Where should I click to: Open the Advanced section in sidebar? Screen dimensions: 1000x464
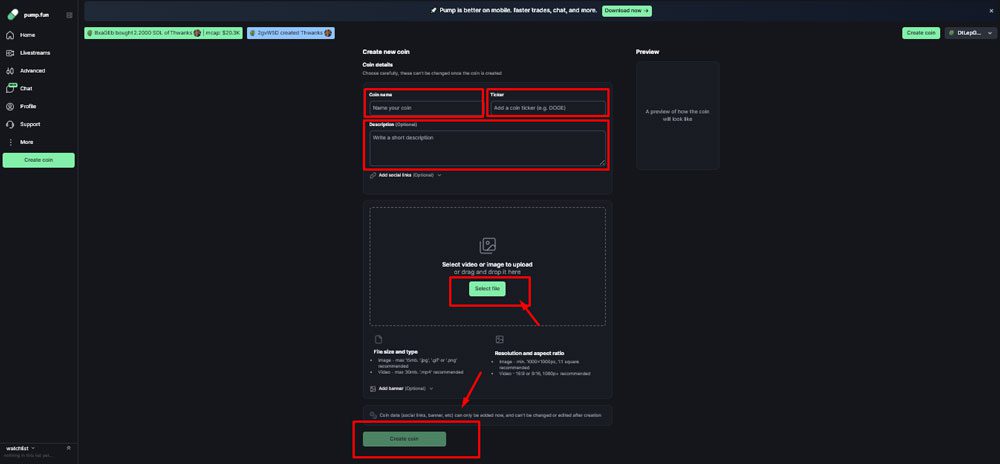32,71
